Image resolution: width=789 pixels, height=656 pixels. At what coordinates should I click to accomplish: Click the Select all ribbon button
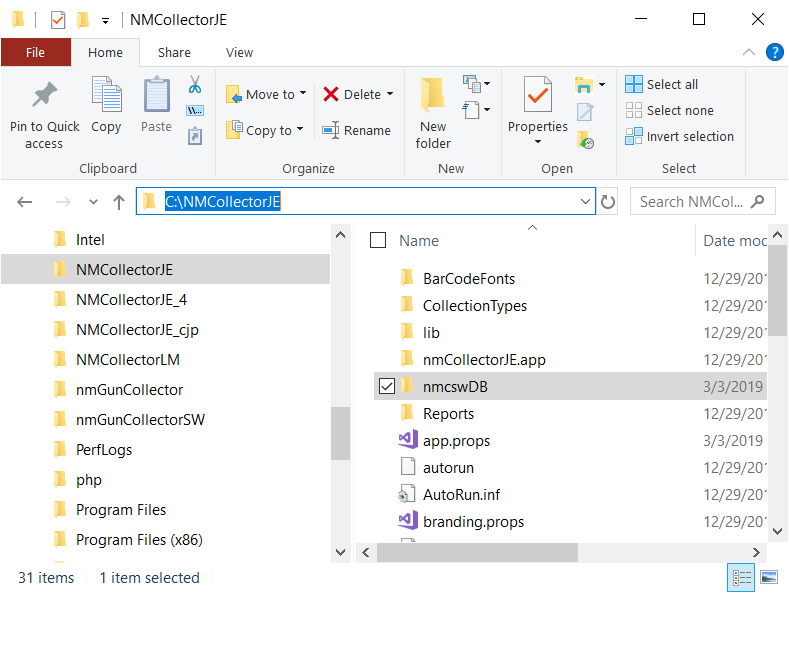[662, 84]
